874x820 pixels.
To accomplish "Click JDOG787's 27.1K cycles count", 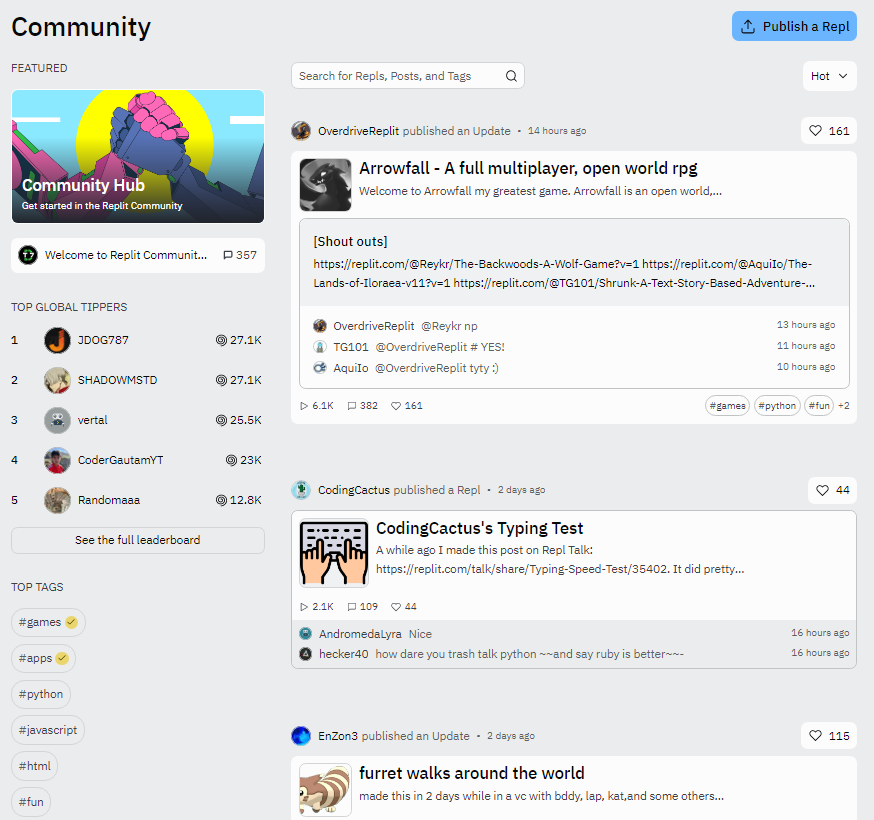I will pos(239,340).
